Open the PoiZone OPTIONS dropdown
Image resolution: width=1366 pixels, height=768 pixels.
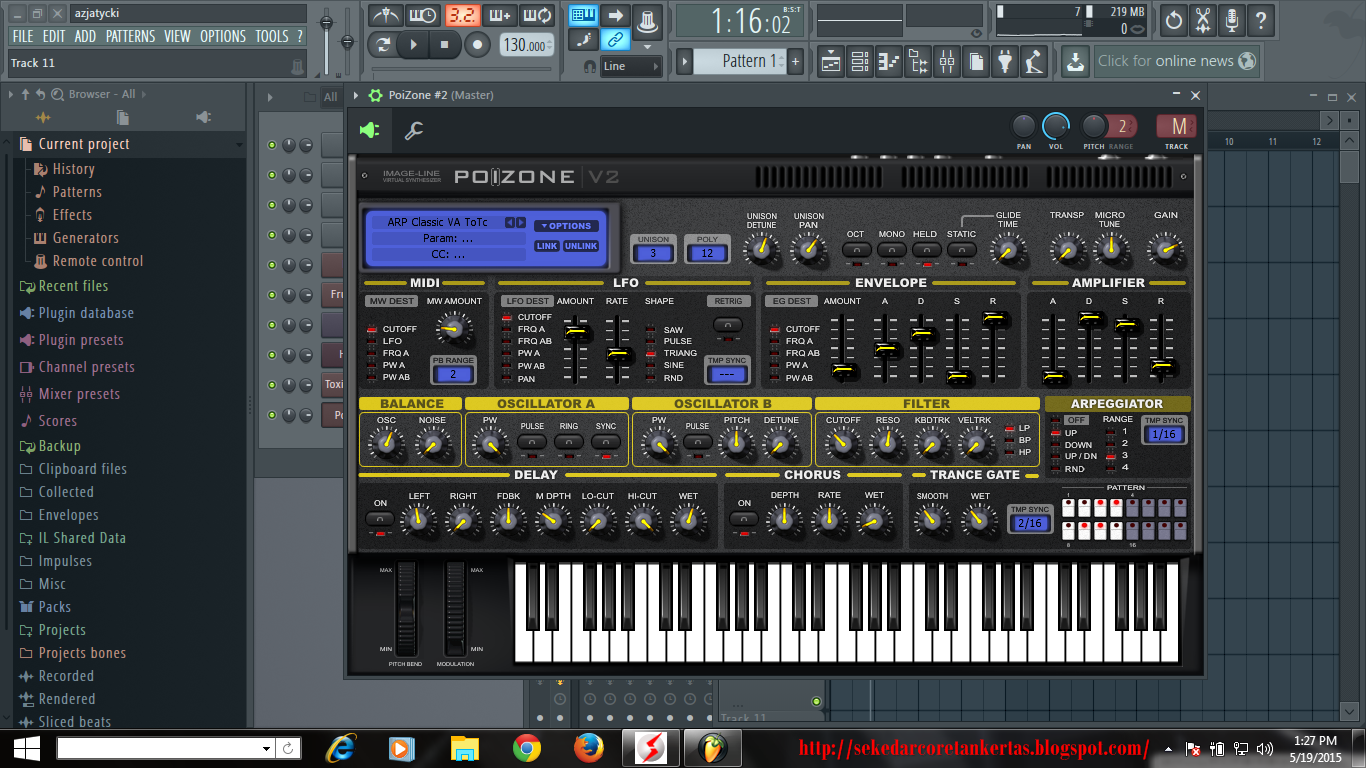pos(567,226)
